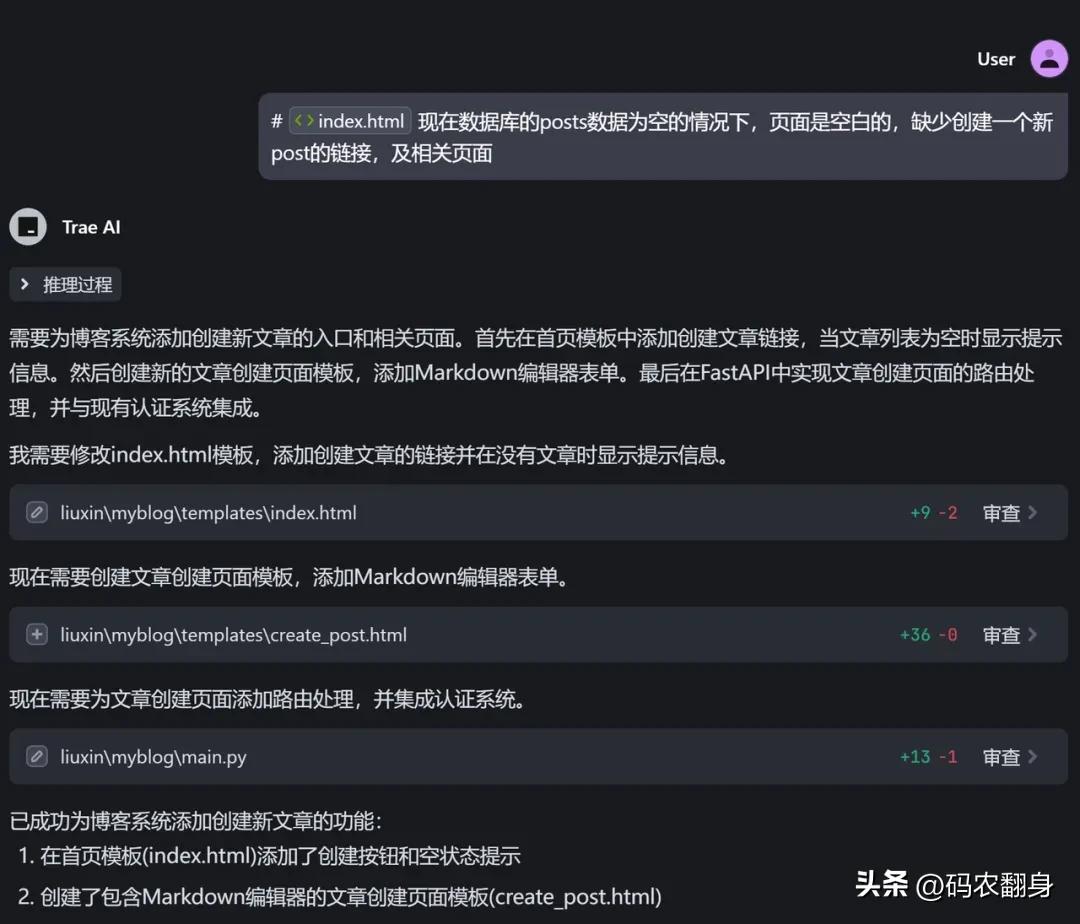Click the Trae AI logo icon

click(x=27, y=227)
